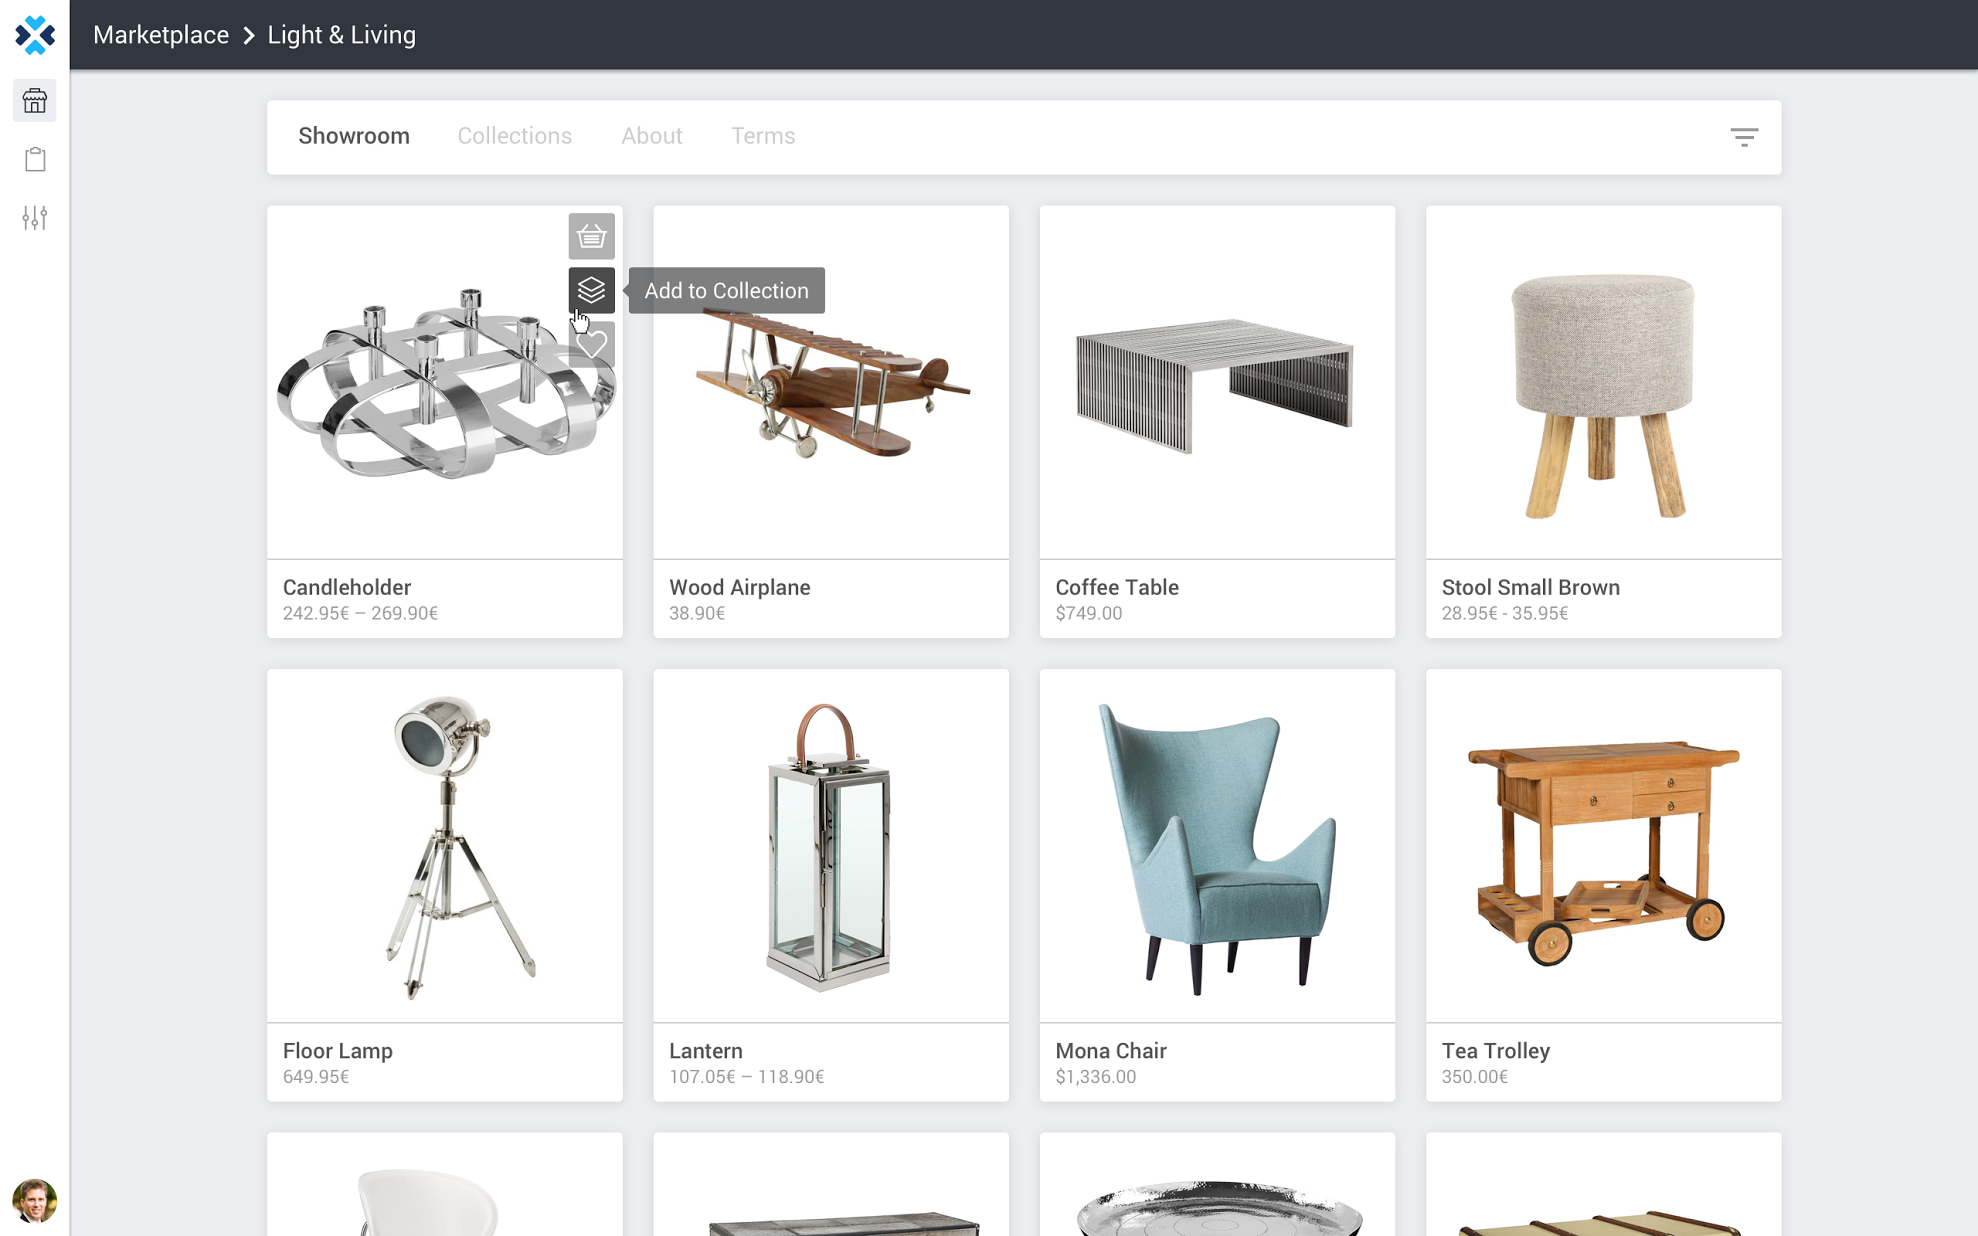
Task: Go to Marketplace in breadcrumb
Action: 161,35
